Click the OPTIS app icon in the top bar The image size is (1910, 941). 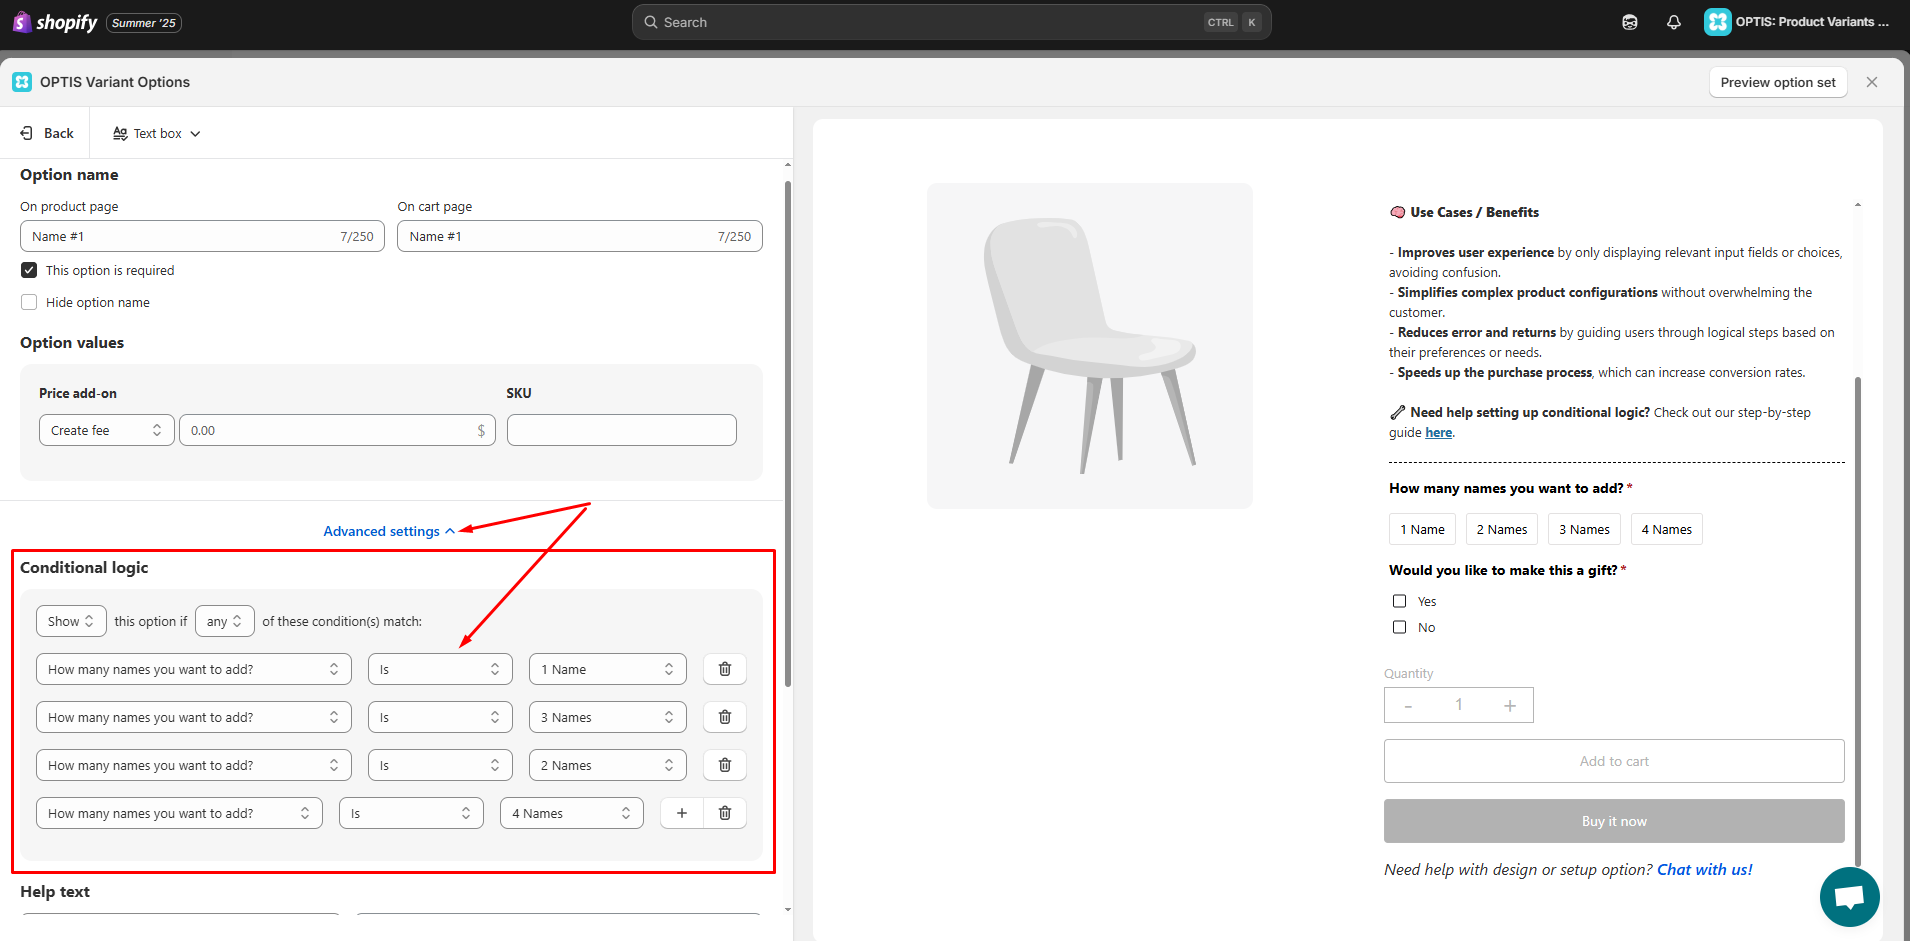(1717, 22)
